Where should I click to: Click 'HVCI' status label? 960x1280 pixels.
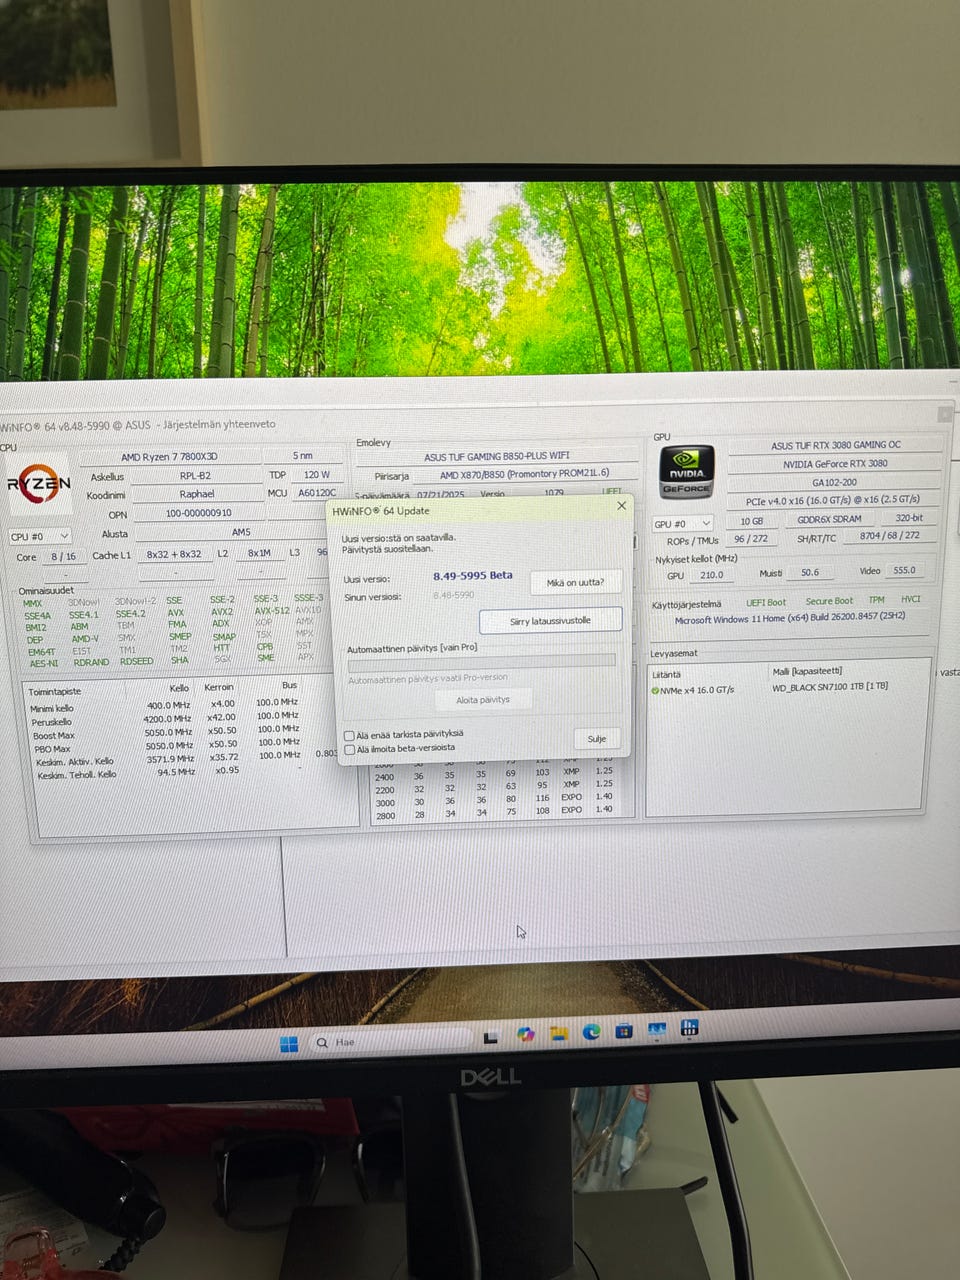(911, 599)
